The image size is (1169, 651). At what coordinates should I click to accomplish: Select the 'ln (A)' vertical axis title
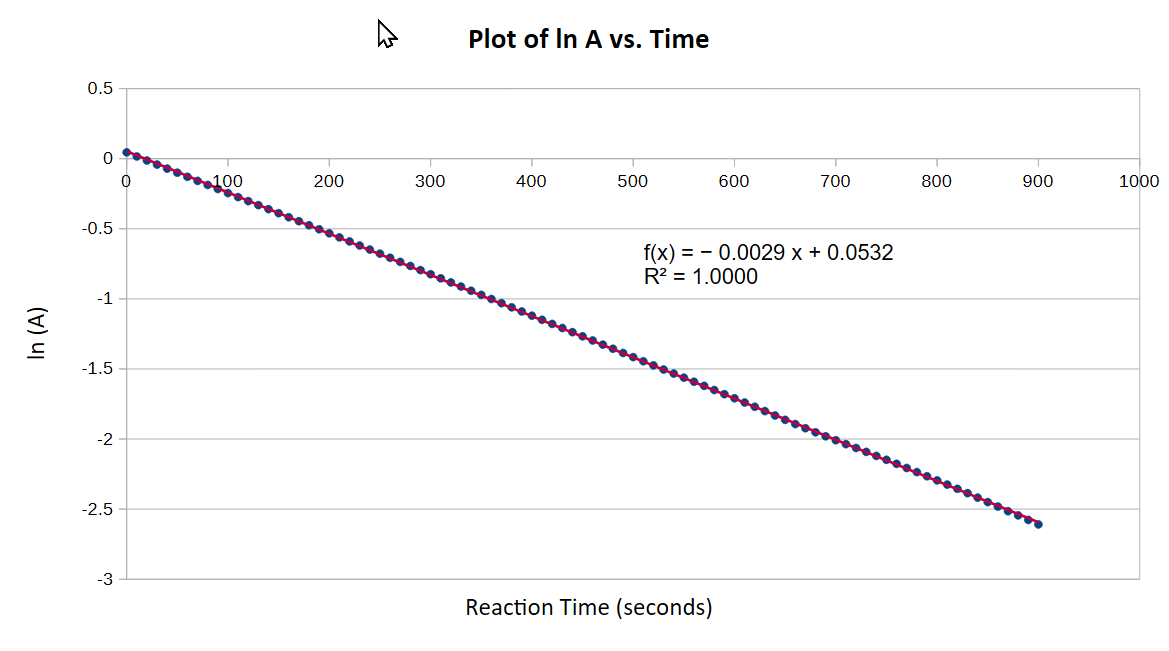(x=37, y=333)
